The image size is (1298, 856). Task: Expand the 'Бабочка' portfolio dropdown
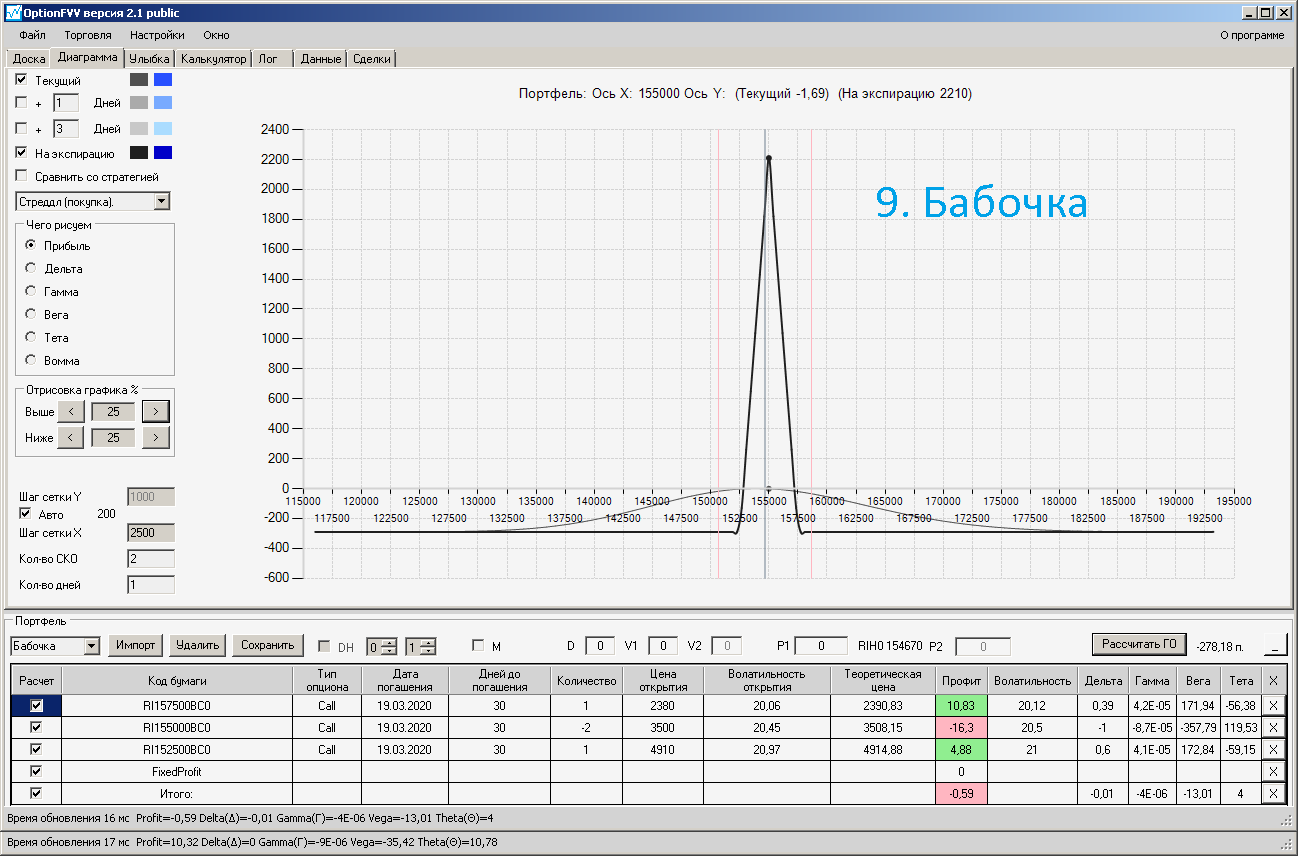coord(92,646)
